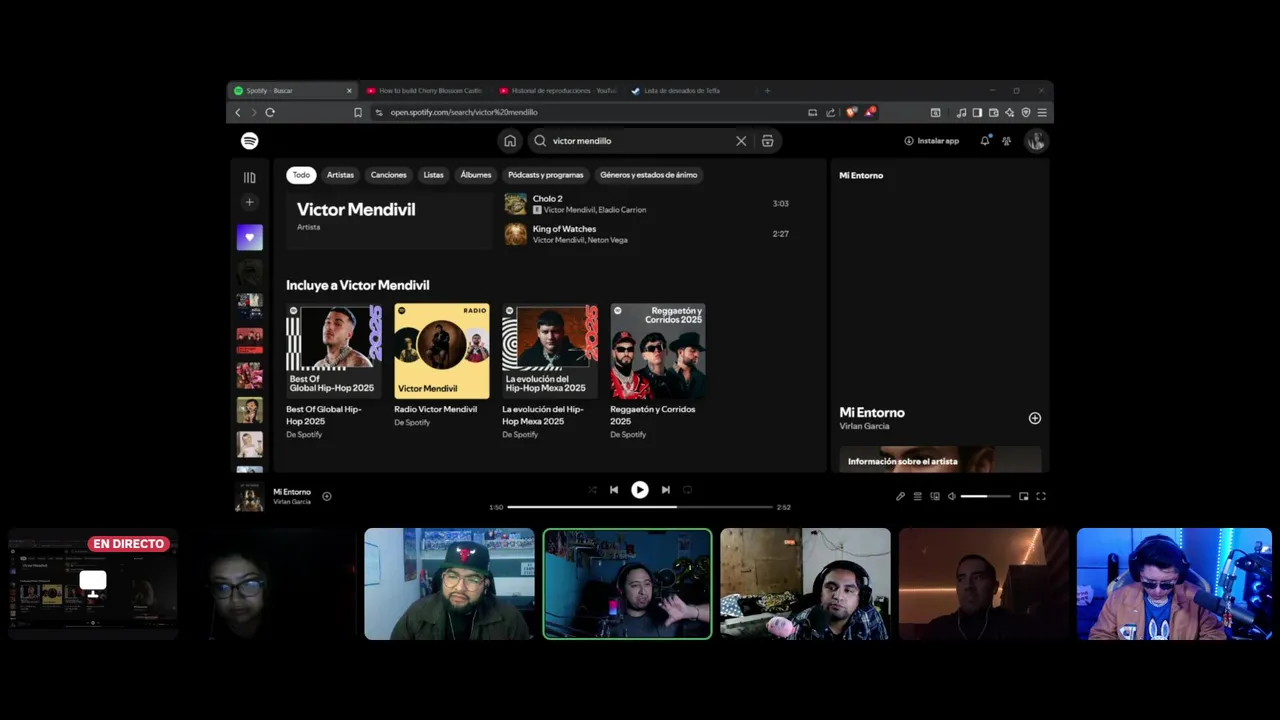Open the Victor Mendivil artist card
Screen dimensions: 1280x720
click(389, 220)
